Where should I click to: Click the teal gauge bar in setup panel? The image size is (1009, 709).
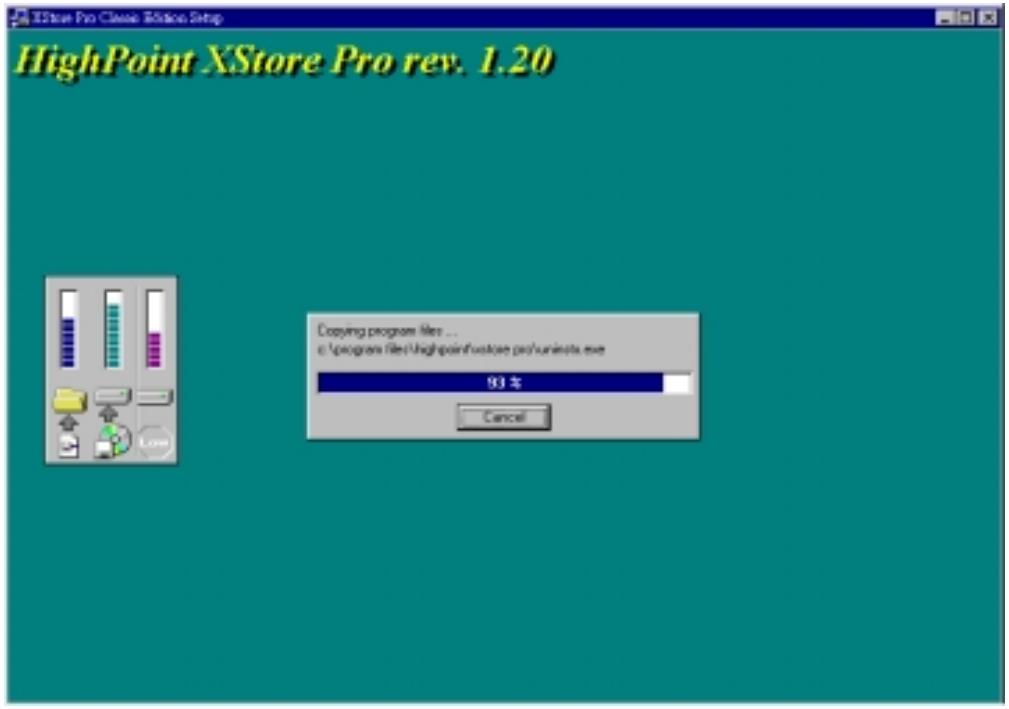pos(113,329)
